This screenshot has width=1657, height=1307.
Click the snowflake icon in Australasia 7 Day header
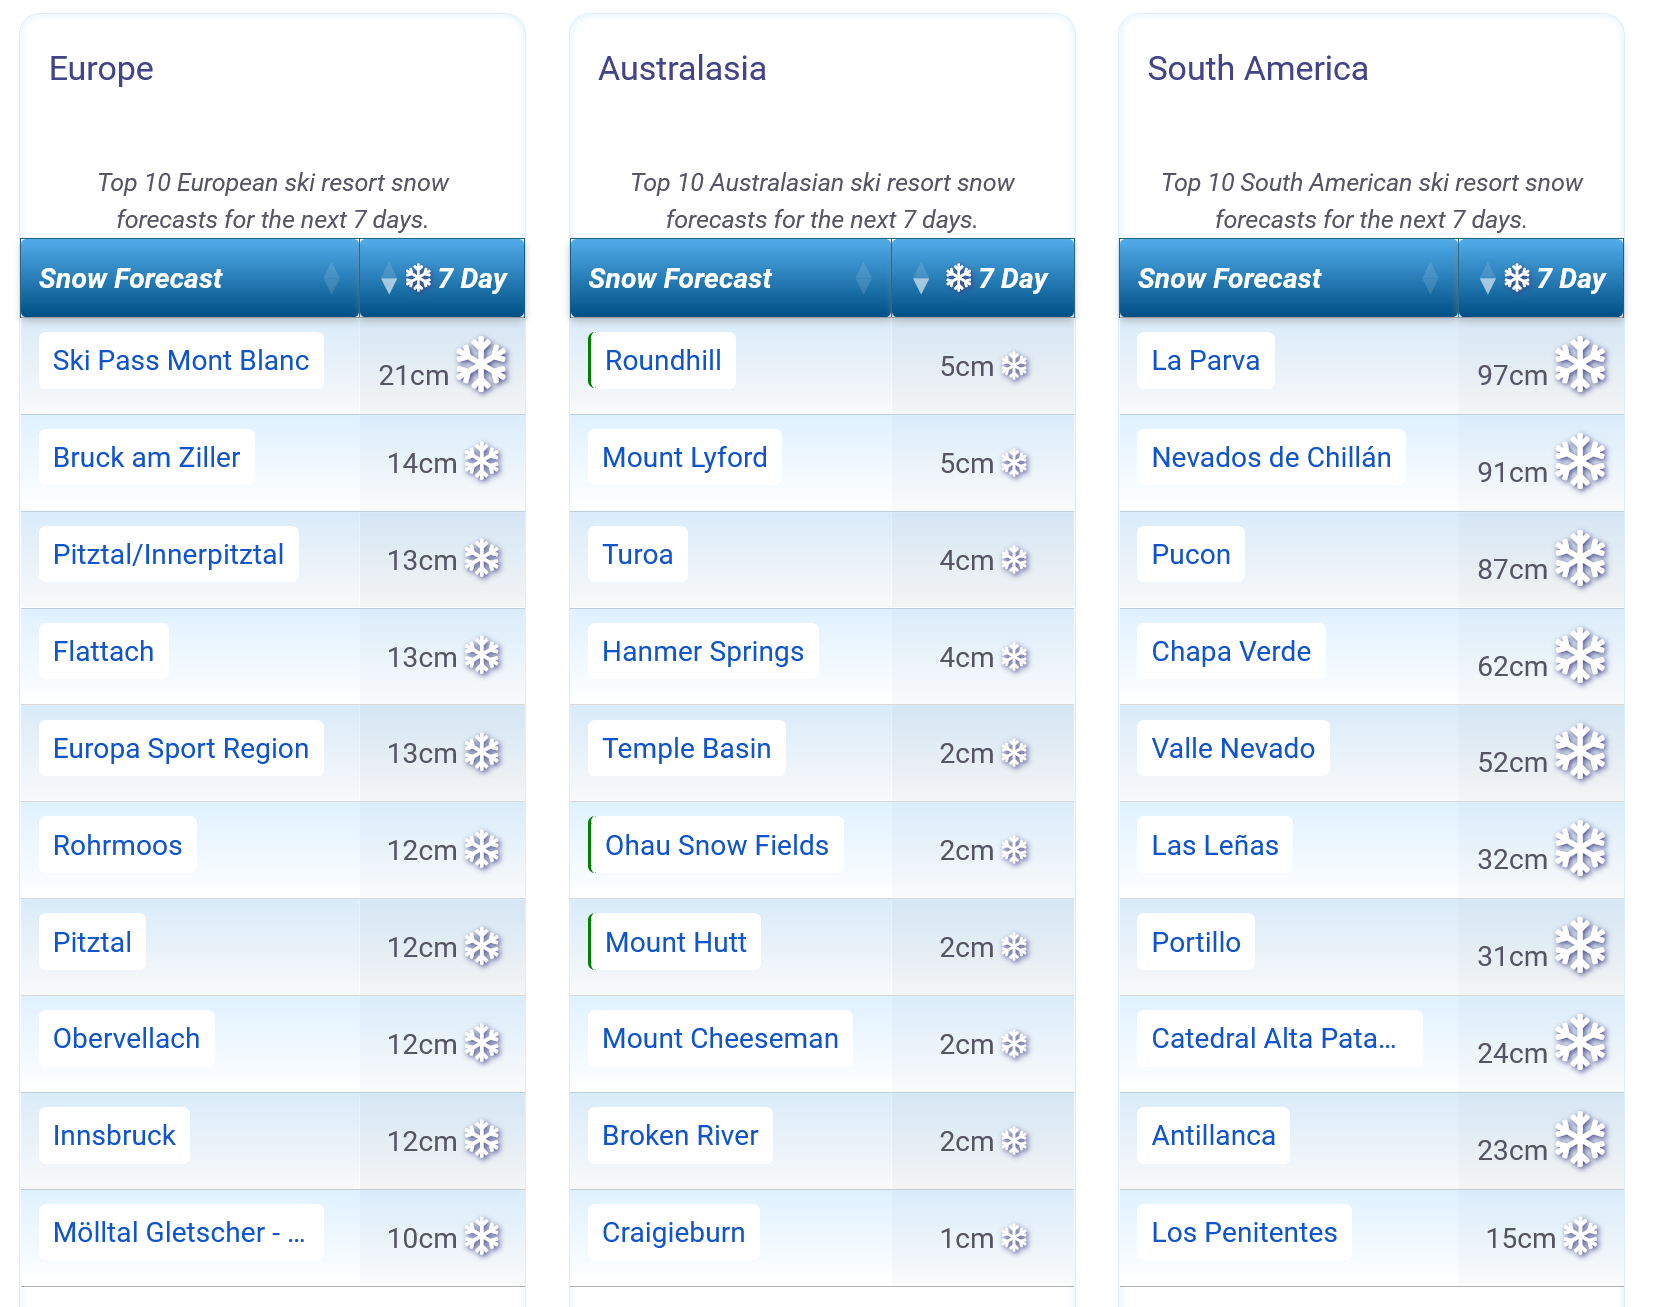click(958, 278)
